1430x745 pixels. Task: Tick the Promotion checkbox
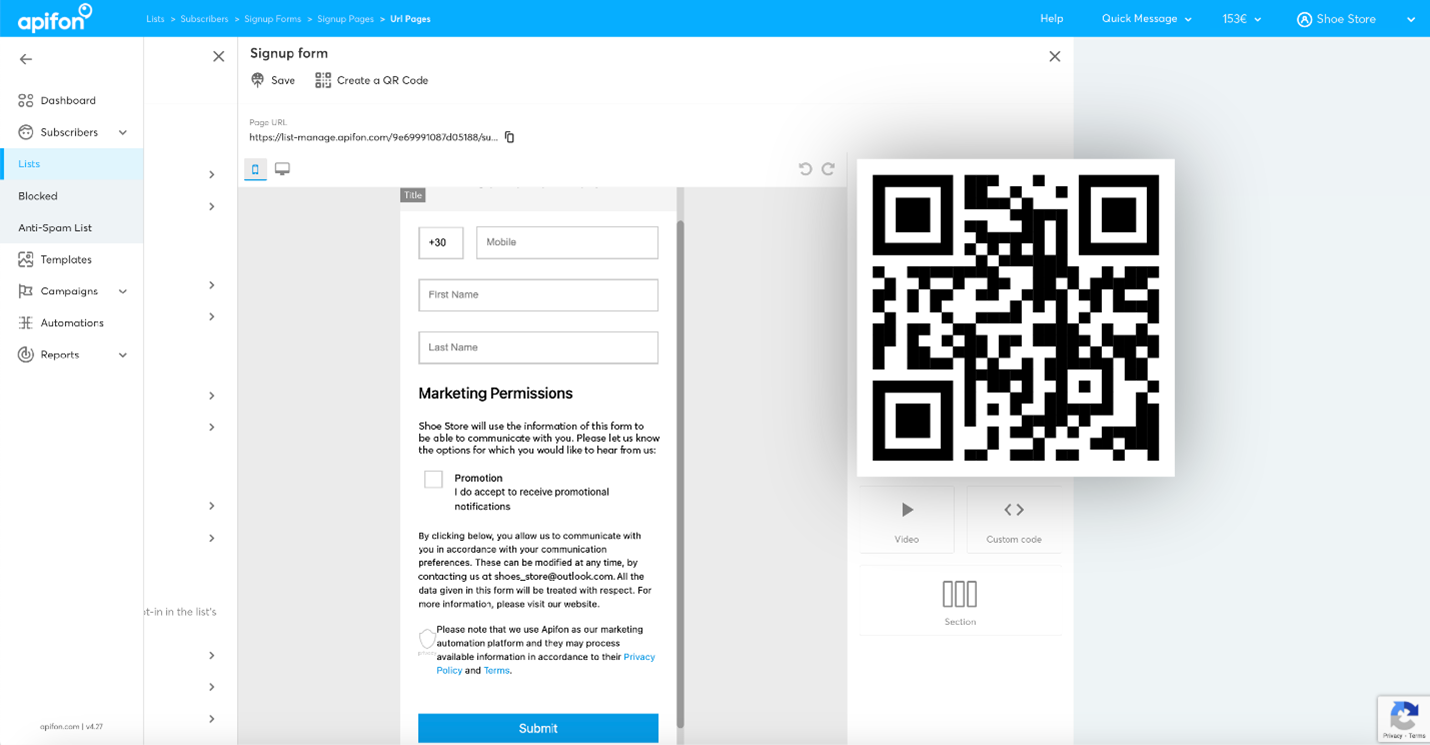(x=433, y=479)
